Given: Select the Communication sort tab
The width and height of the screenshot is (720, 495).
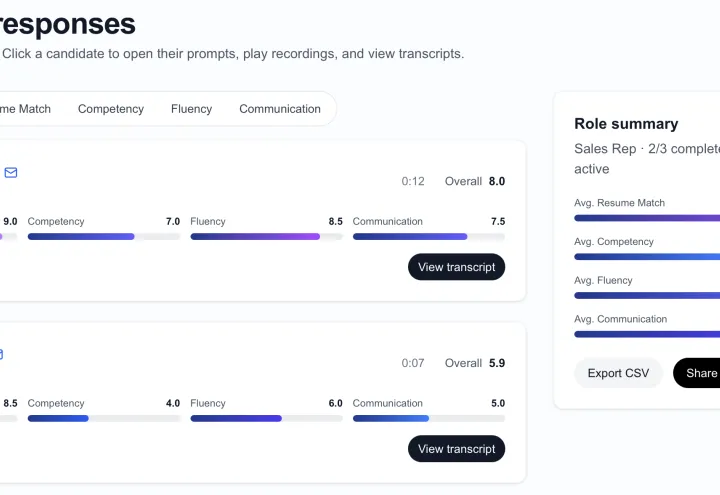Looking at the screenshot, I should 280,109.
